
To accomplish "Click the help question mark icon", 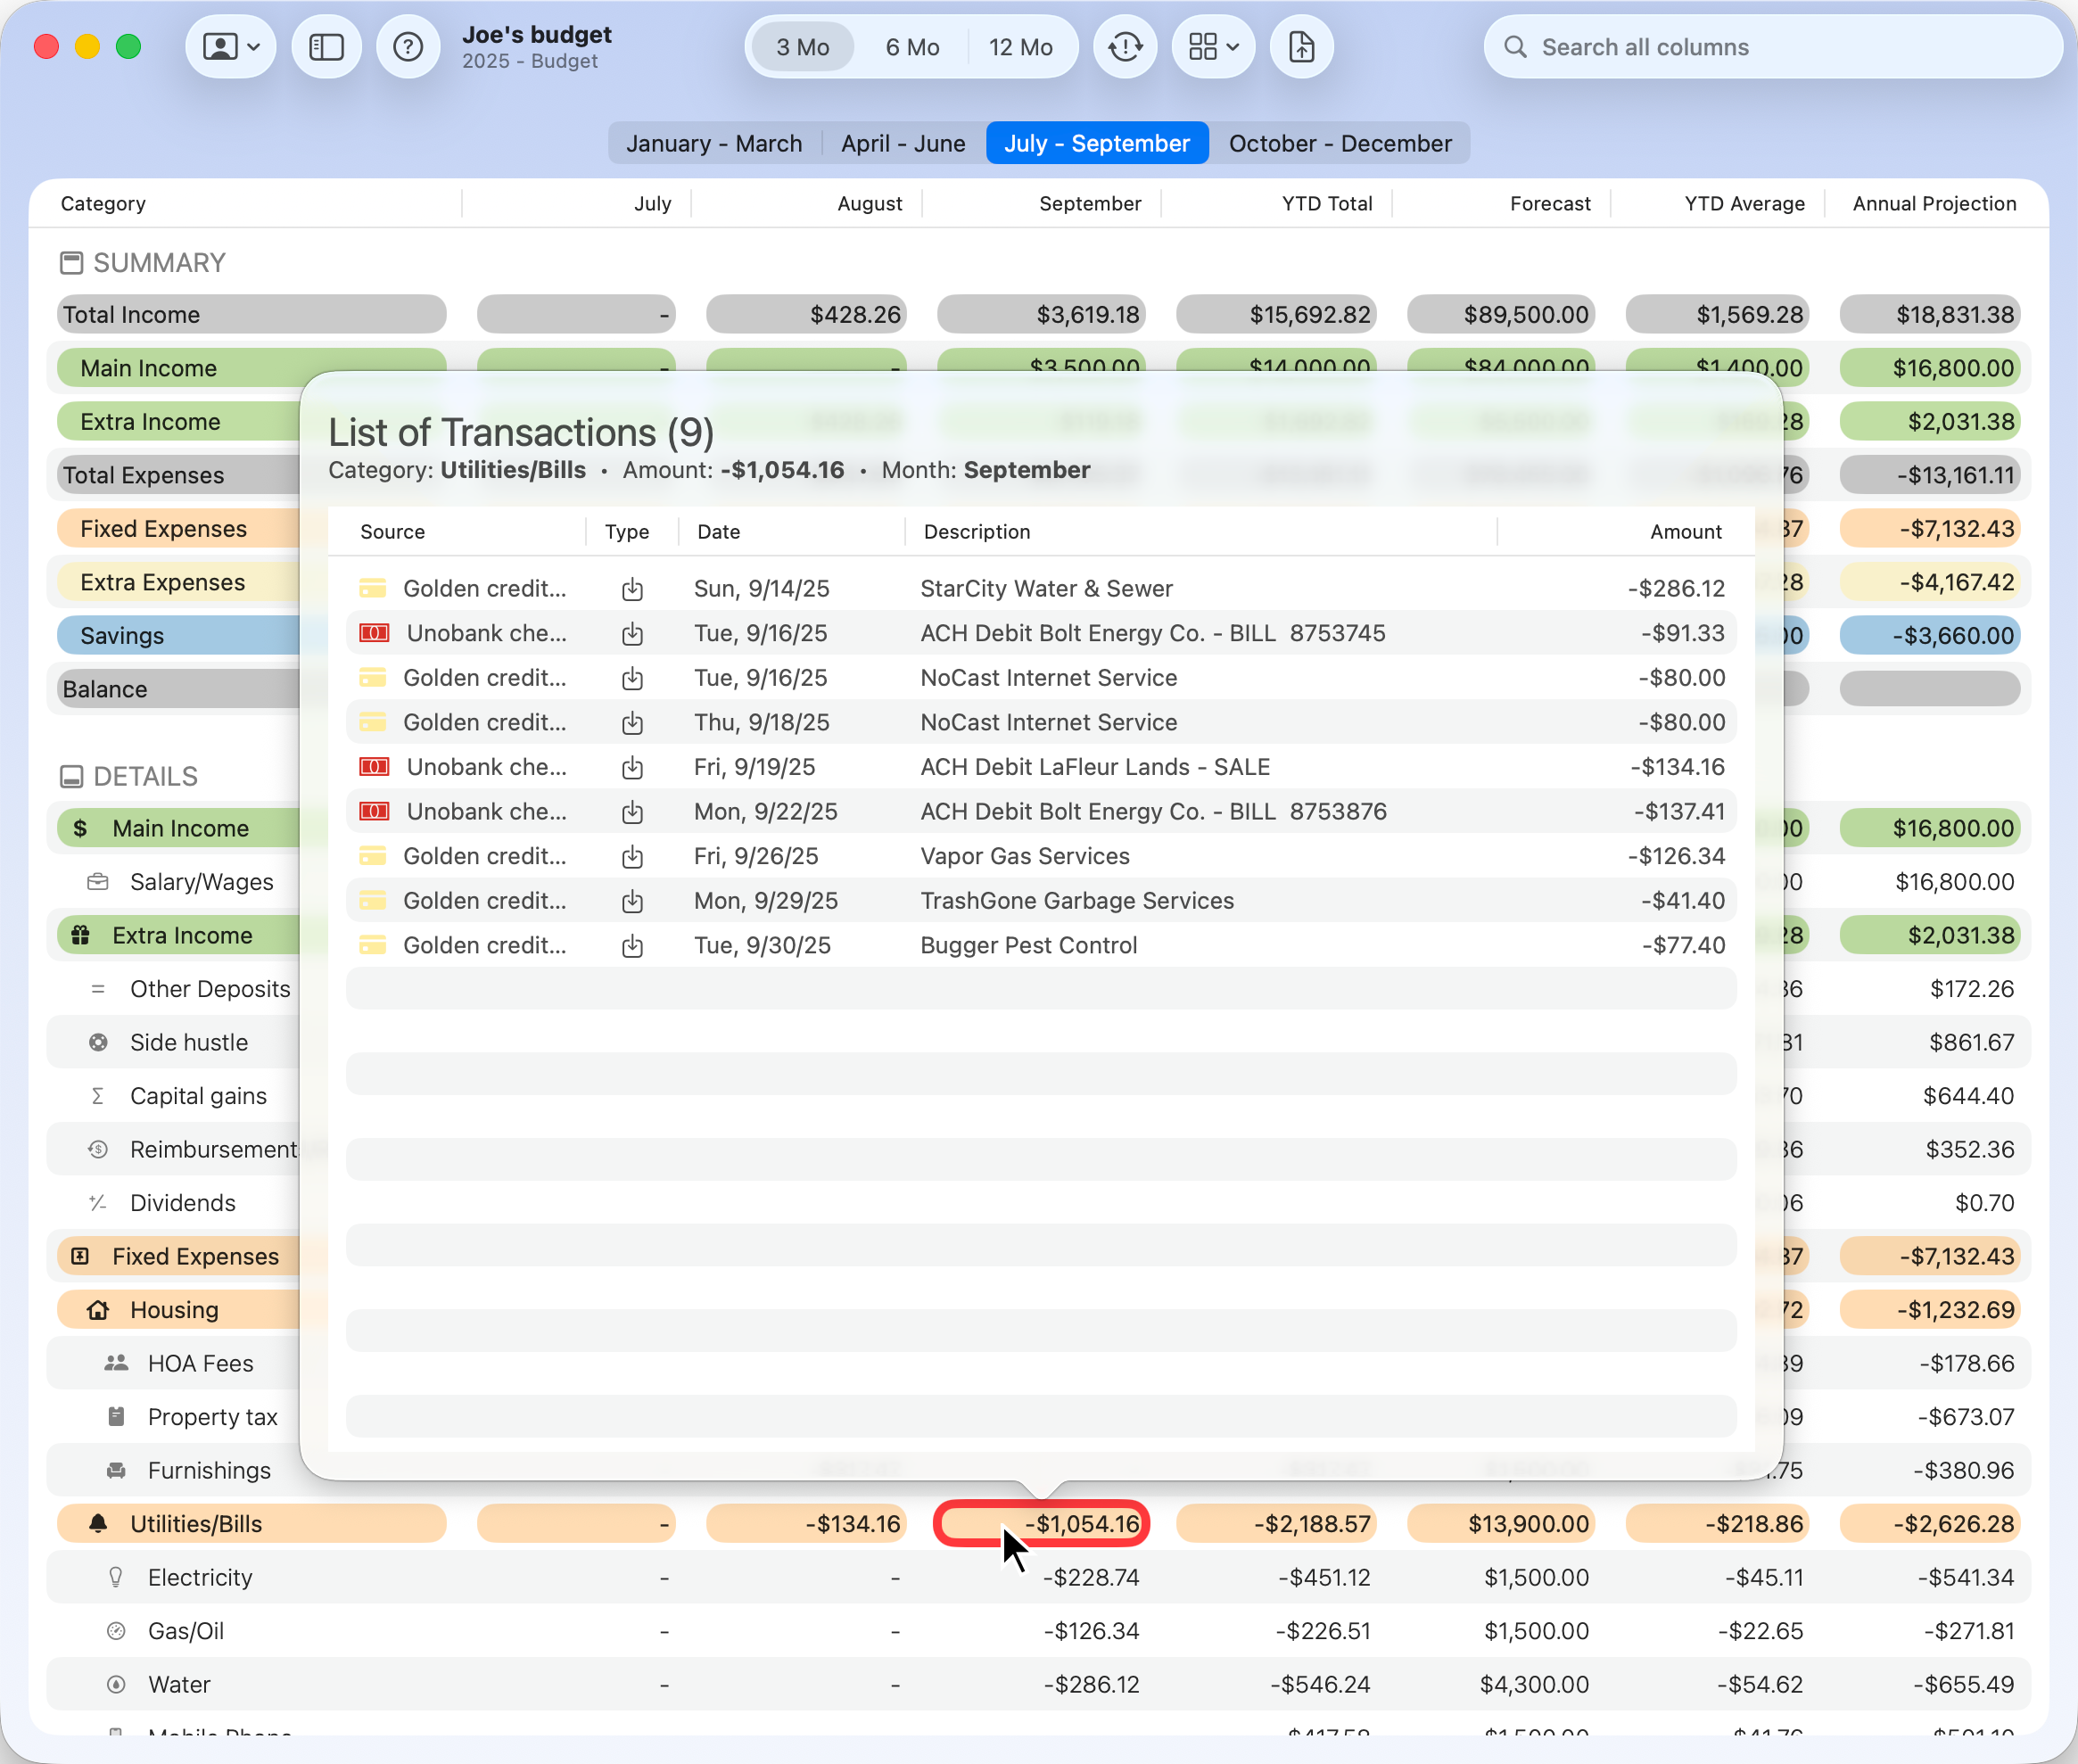I will (x=408, y=46).
